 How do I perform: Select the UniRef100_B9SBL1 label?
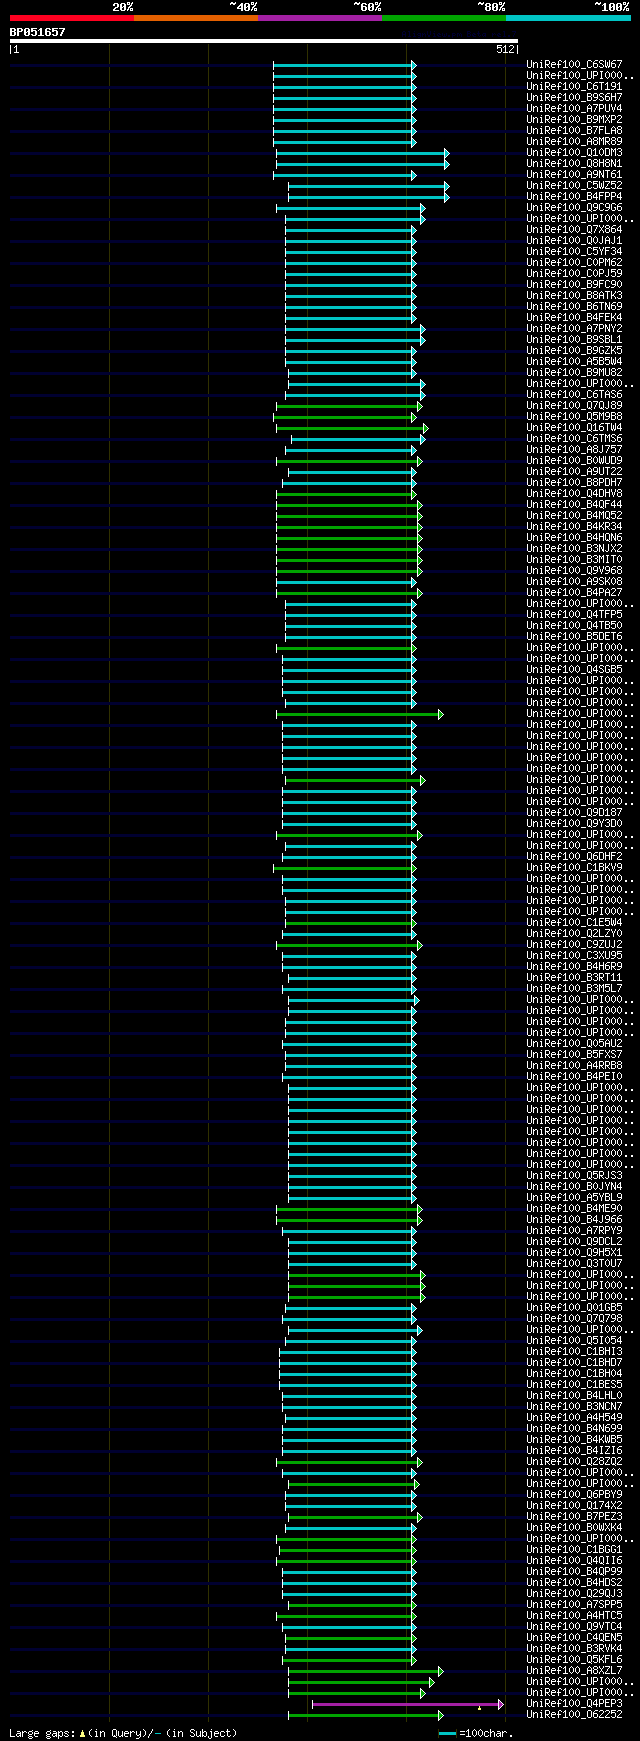574,340
